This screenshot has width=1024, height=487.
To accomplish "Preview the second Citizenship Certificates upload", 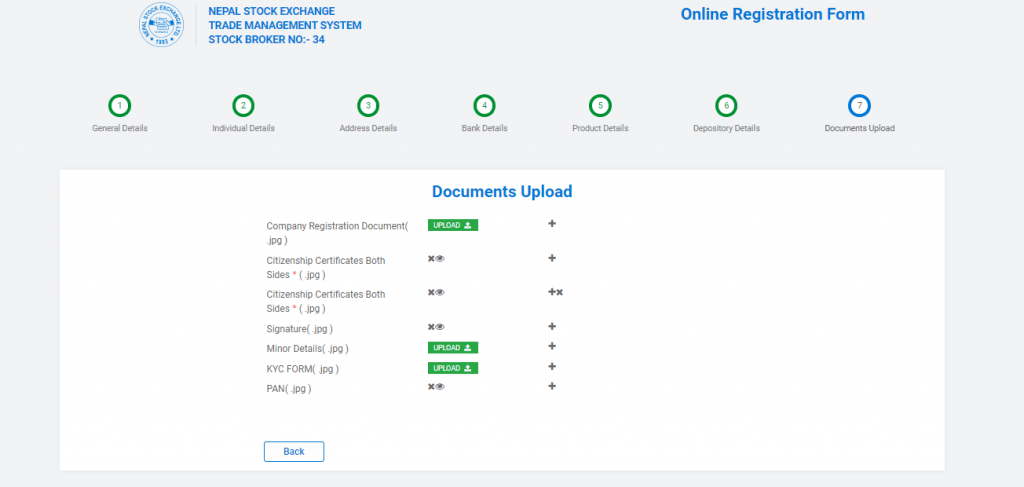I will point(440,293).
